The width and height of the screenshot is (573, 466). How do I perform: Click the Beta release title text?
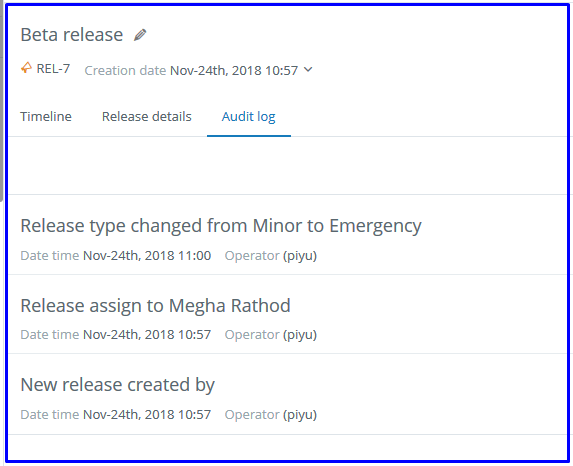click(x=72, y=35)
